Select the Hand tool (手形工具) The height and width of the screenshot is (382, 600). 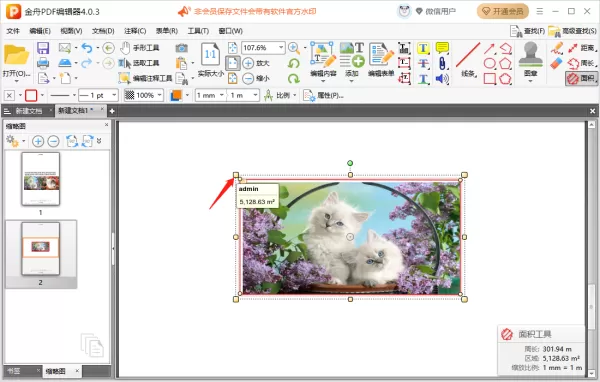140,48
